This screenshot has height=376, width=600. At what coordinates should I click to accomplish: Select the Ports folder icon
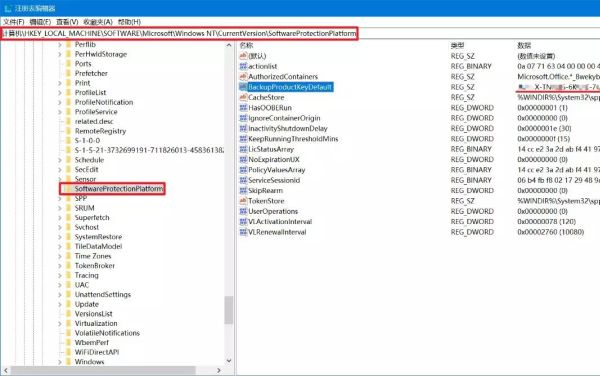[x=69, y=64]
